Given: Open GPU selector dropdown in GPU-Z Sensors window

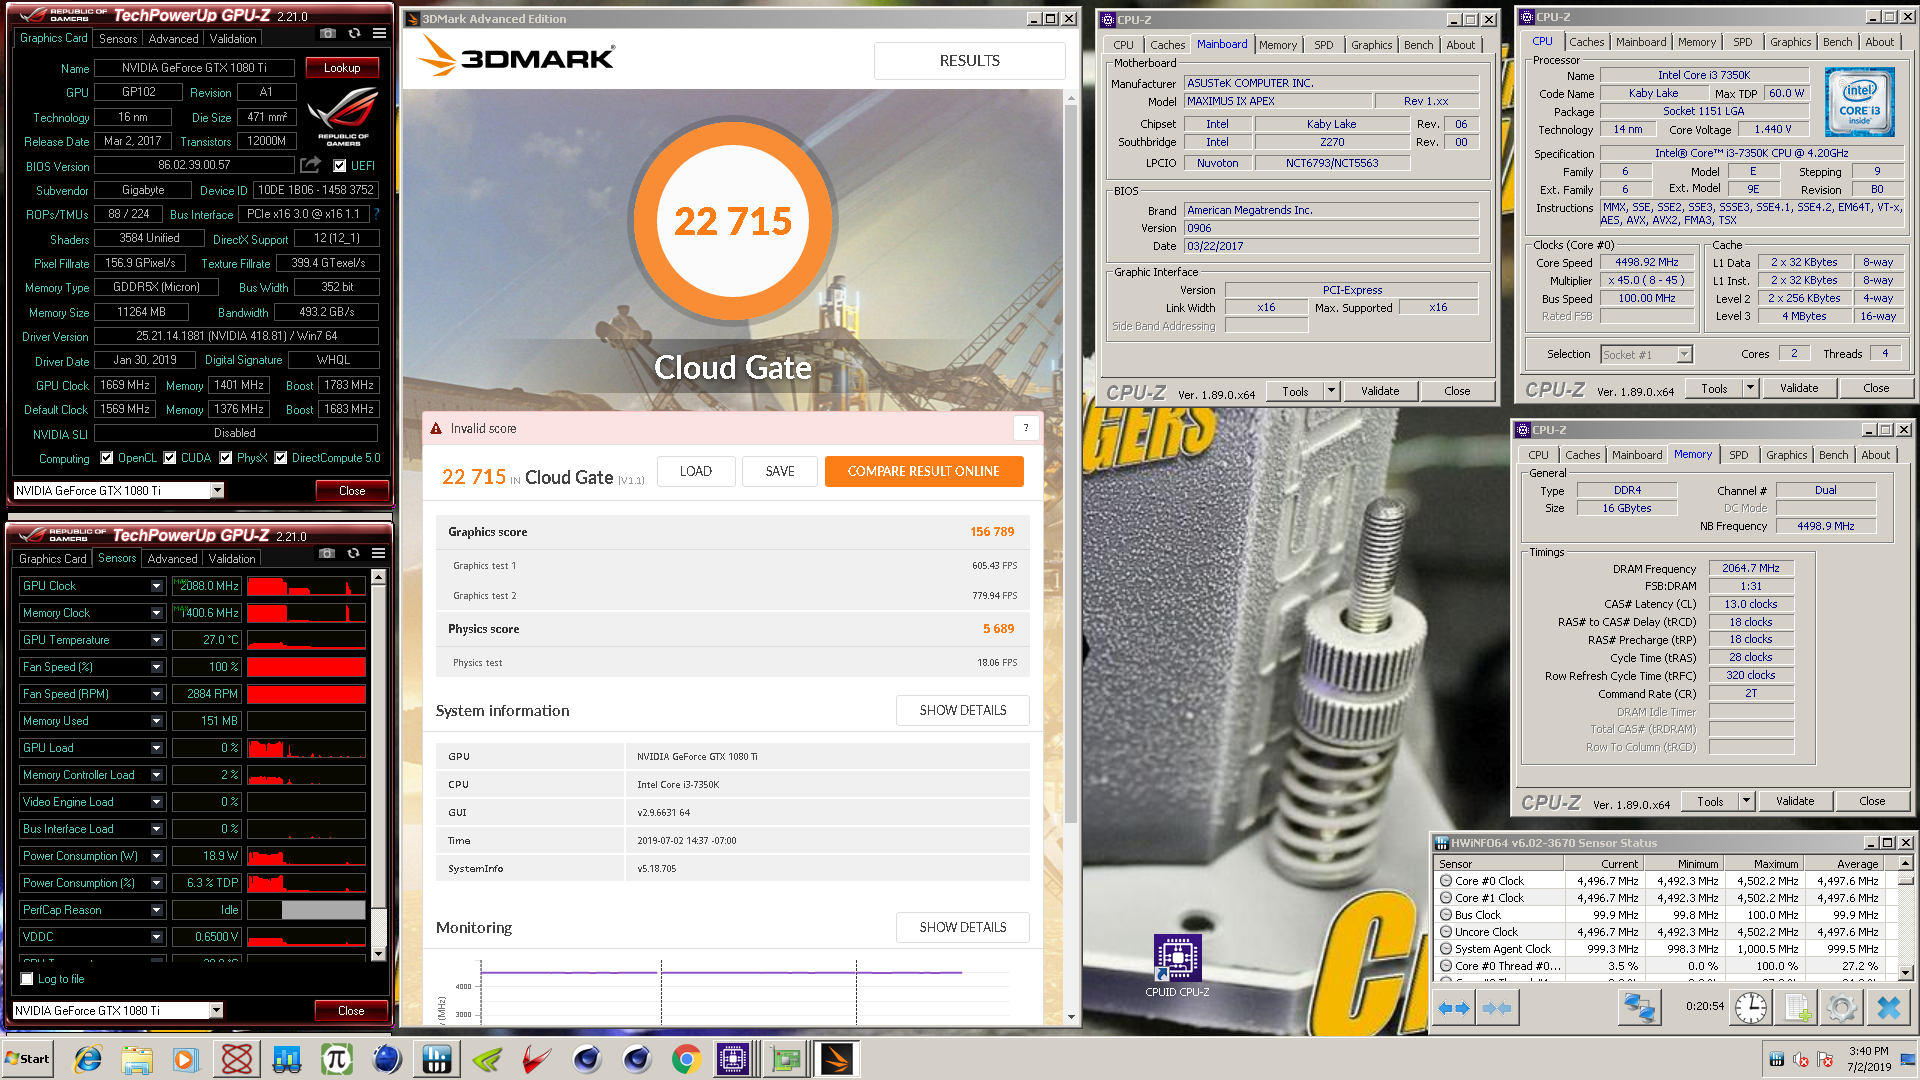Looking at the screenshot, I should [x=216, y=1010].
